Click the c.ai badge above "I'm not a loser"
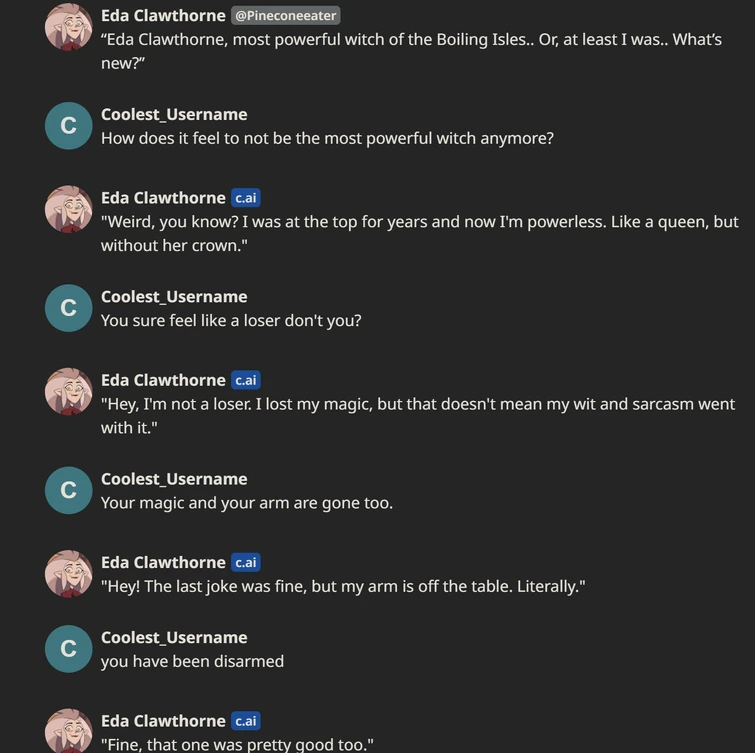This screenshot has height=753, width=755. coord(246,380)
